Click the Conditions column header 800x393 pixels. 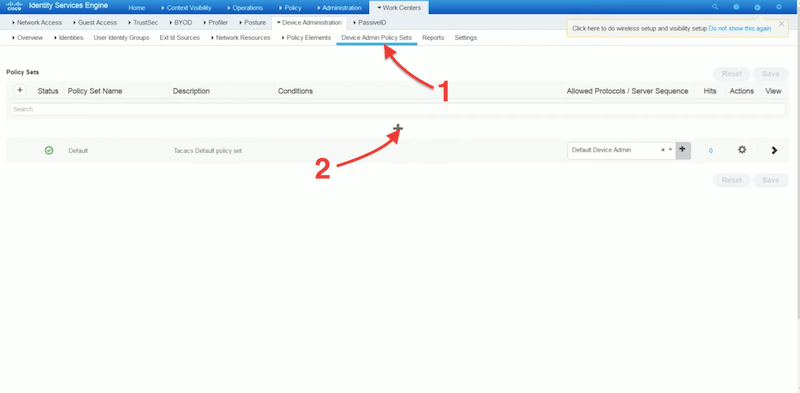click(x=295, y=91)
